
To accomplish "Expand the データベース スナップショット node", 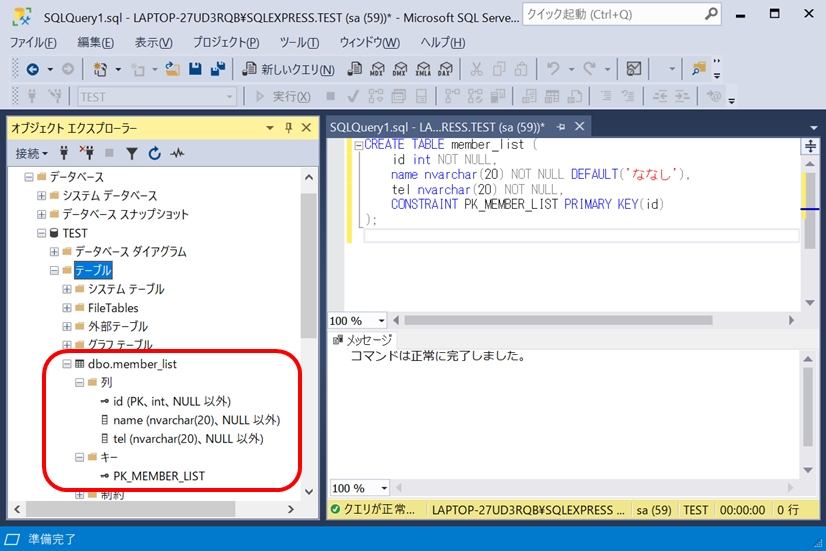I will 41,214.
